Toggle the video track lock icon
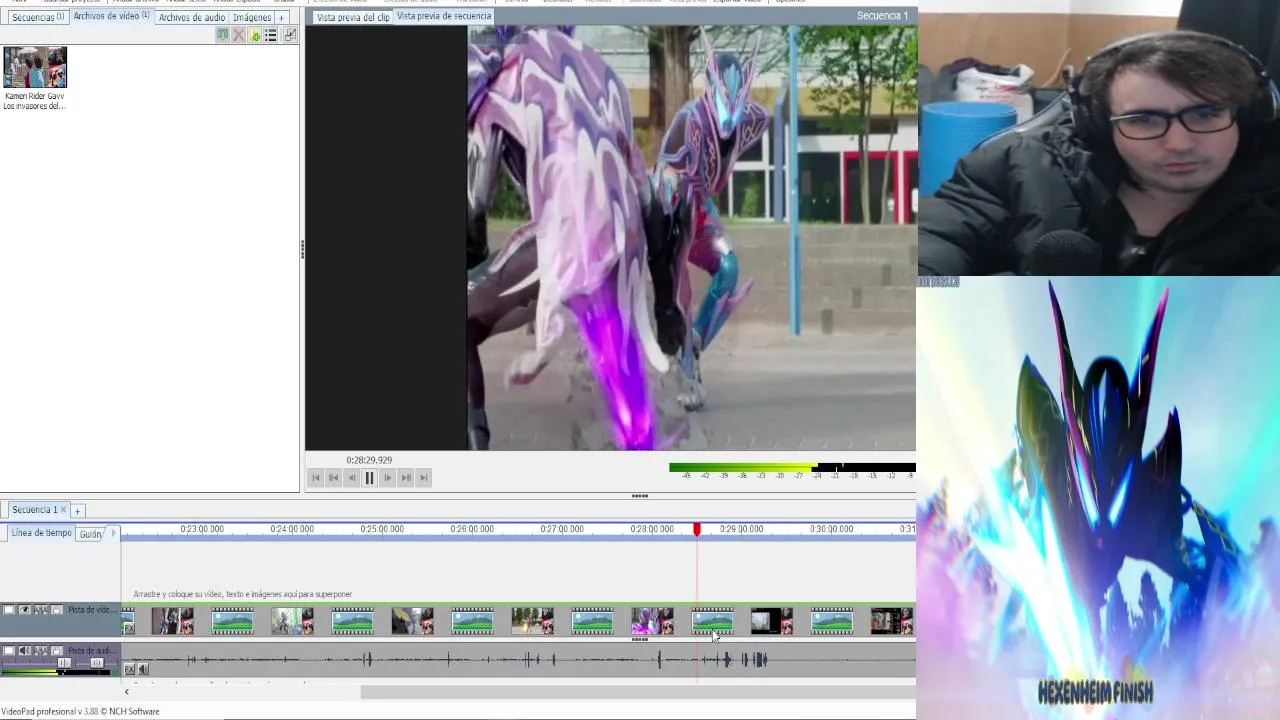Image resolution: width=1280 pixels, height=720 pixels. tap(57, 610)
